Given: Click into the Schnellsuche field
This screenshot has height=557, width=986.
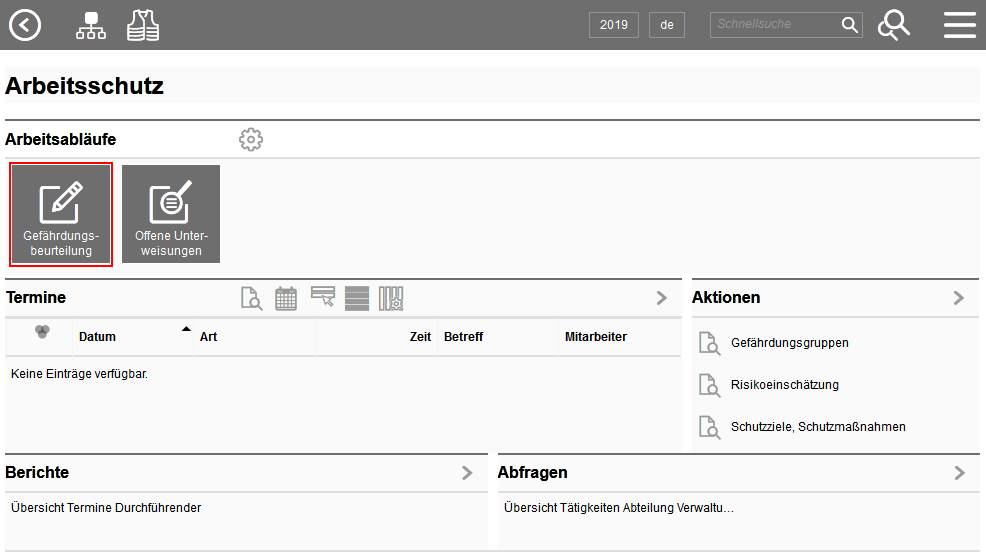Looking at the screenshot, I should click(x=775, y=25).
